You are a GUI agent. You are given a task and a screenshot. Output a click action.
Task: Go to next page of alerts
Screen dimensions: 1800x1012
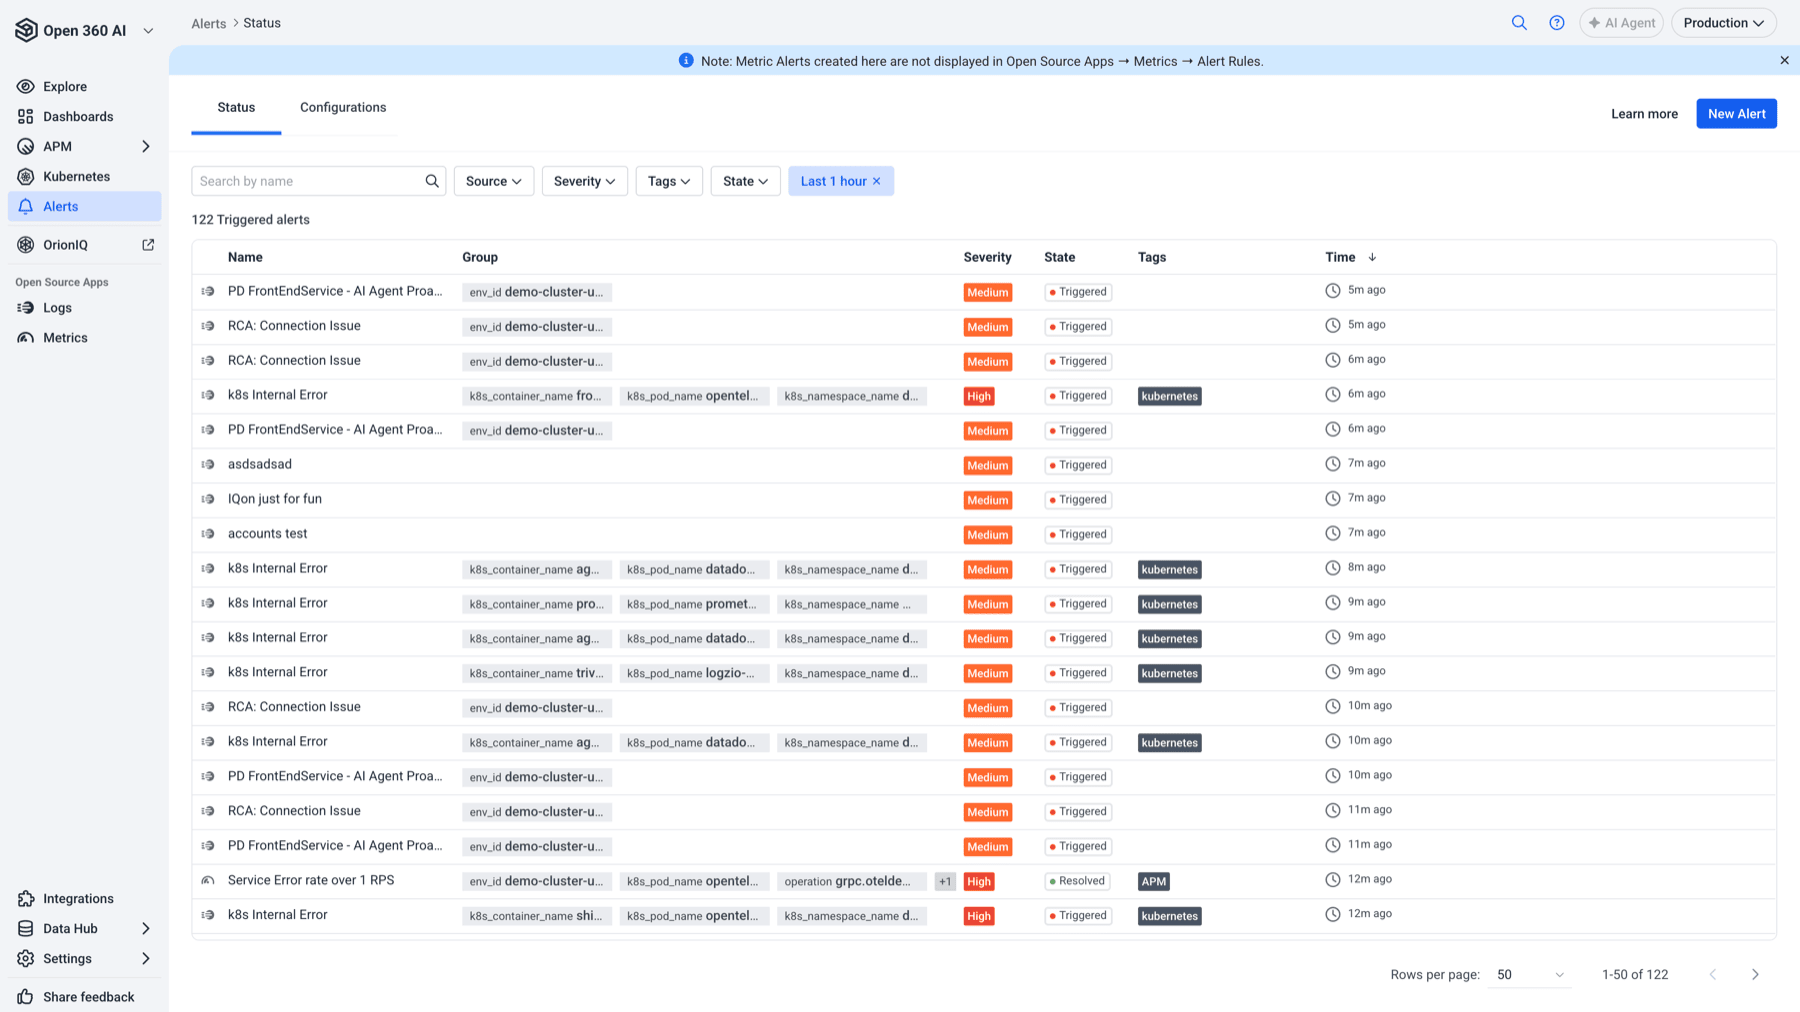point(1755,974)
